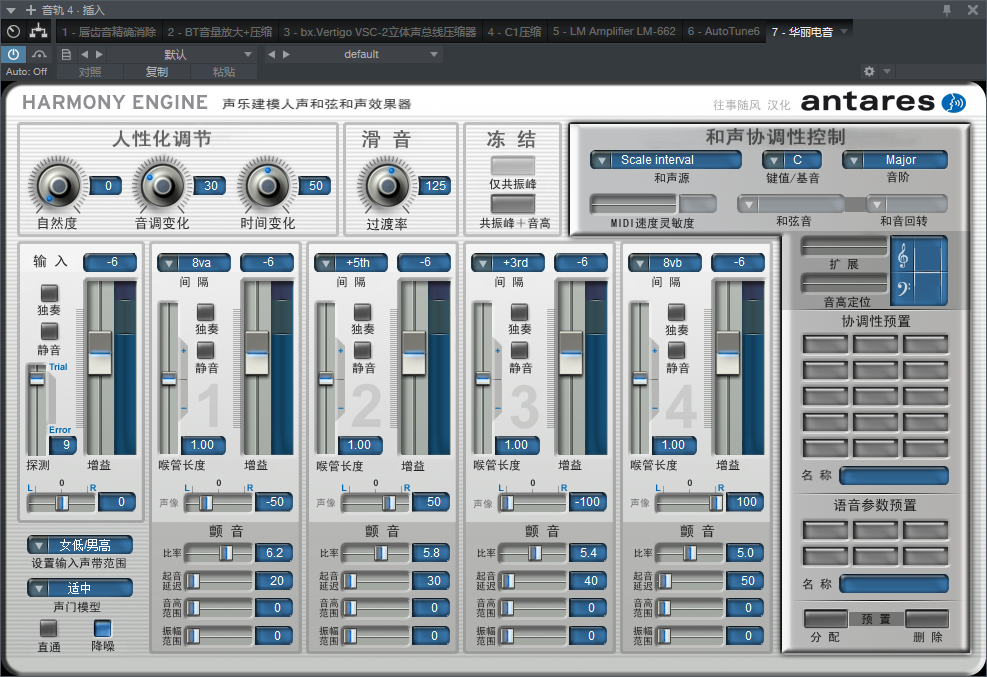Toggle the plugin power bypass button

tap(13, 54)
